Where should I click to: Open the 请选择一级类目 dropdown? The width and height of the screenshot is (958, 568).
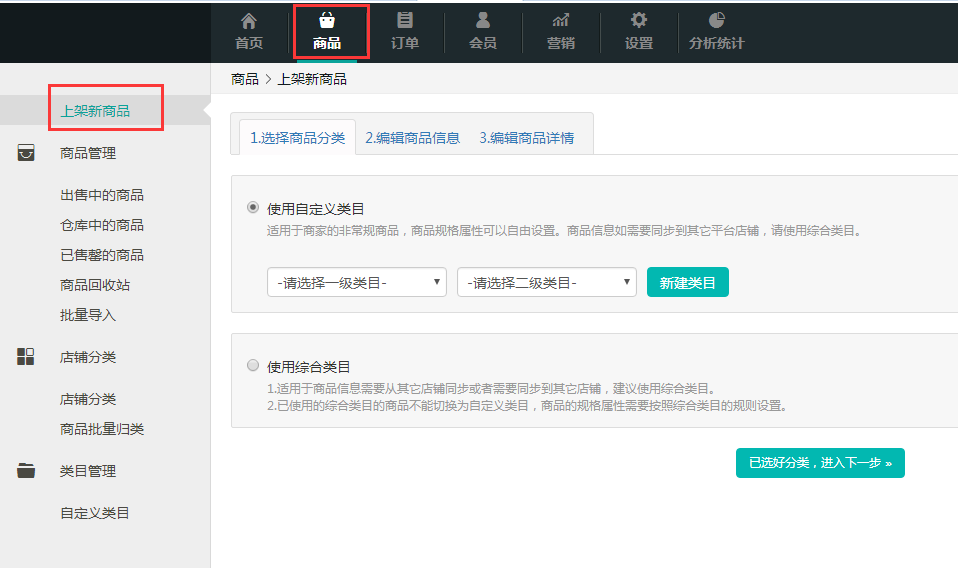357,283
